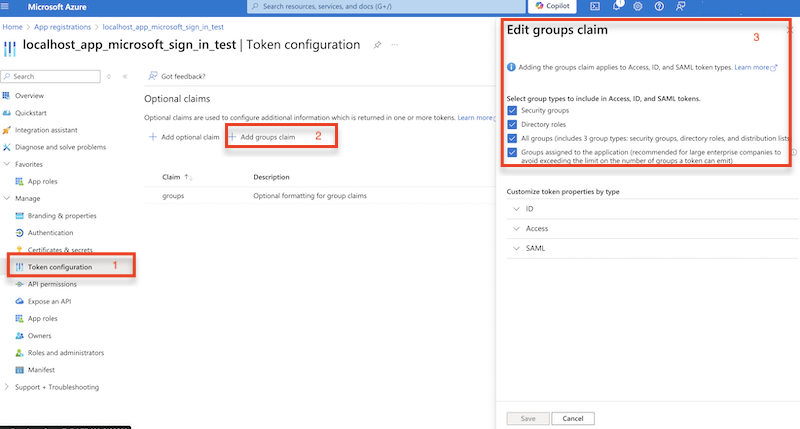This screenshot has width=800, height=429.
Task: Focus the sidebar Search box
Action: (x=51, y=77)
